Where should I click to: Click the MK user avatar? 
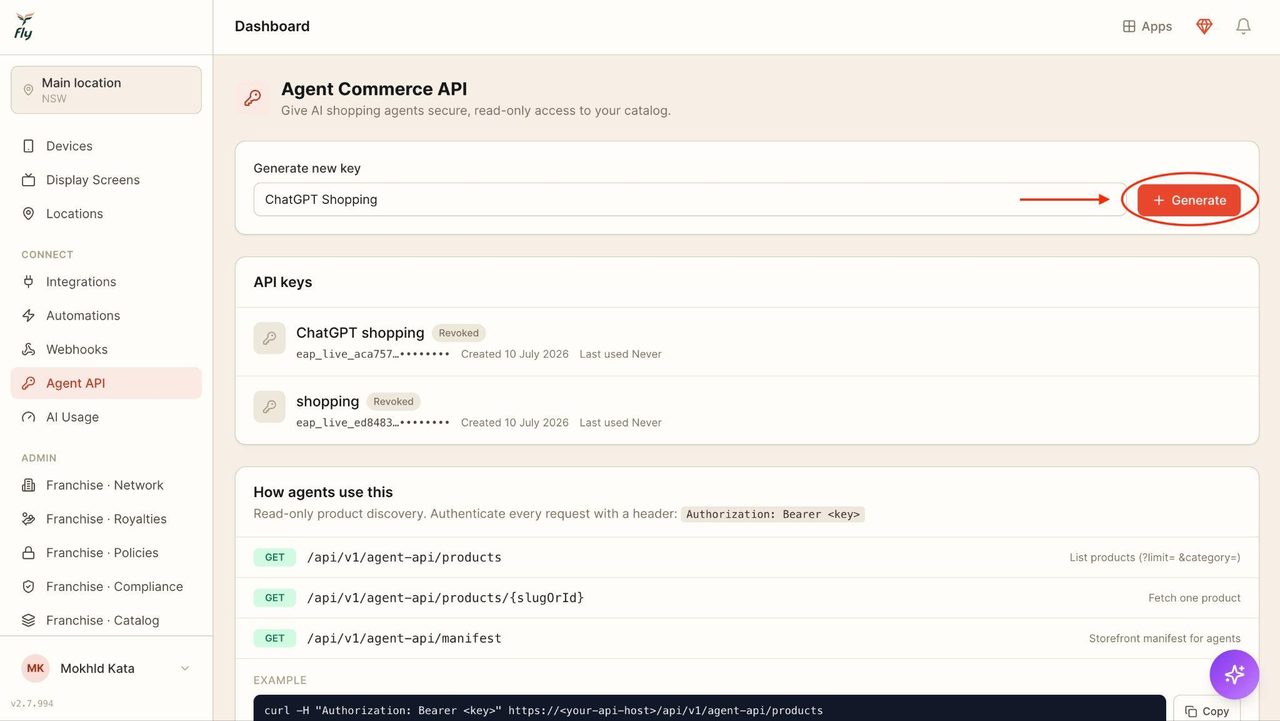click(x=36, y=669)
